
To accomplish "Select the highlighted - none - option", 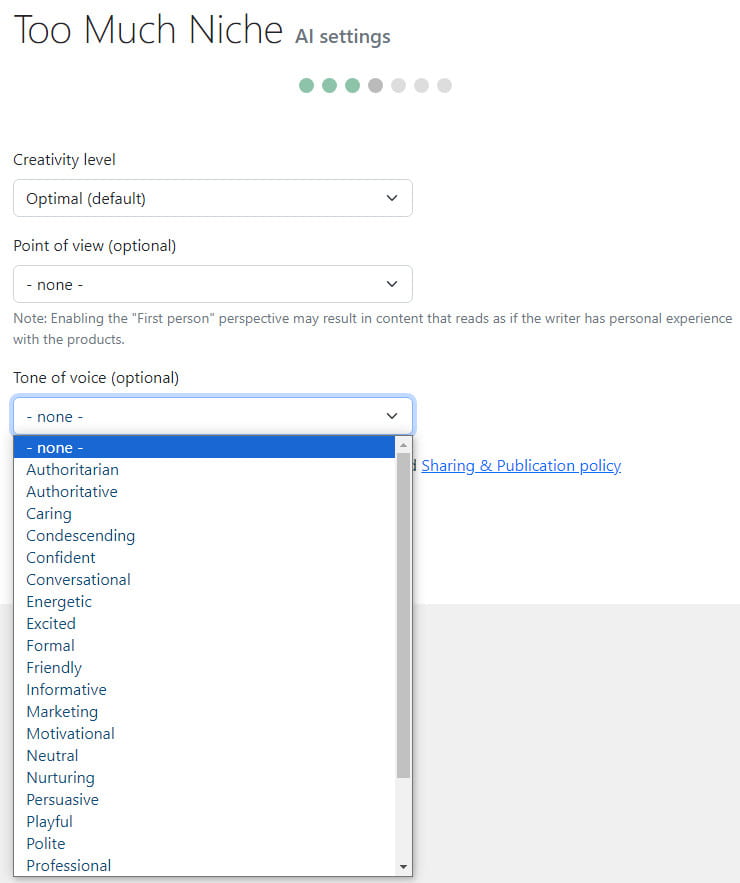I will pyautogui.click(x=204, y=448).
